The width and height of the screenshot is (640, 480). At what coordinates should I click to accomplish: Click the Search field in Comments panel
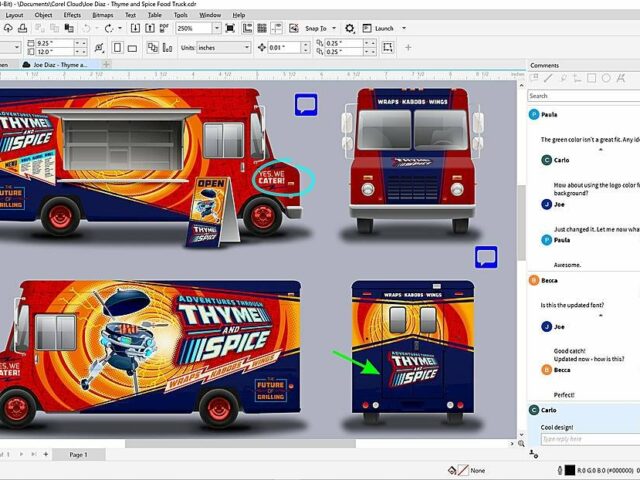tap(580, 96)
